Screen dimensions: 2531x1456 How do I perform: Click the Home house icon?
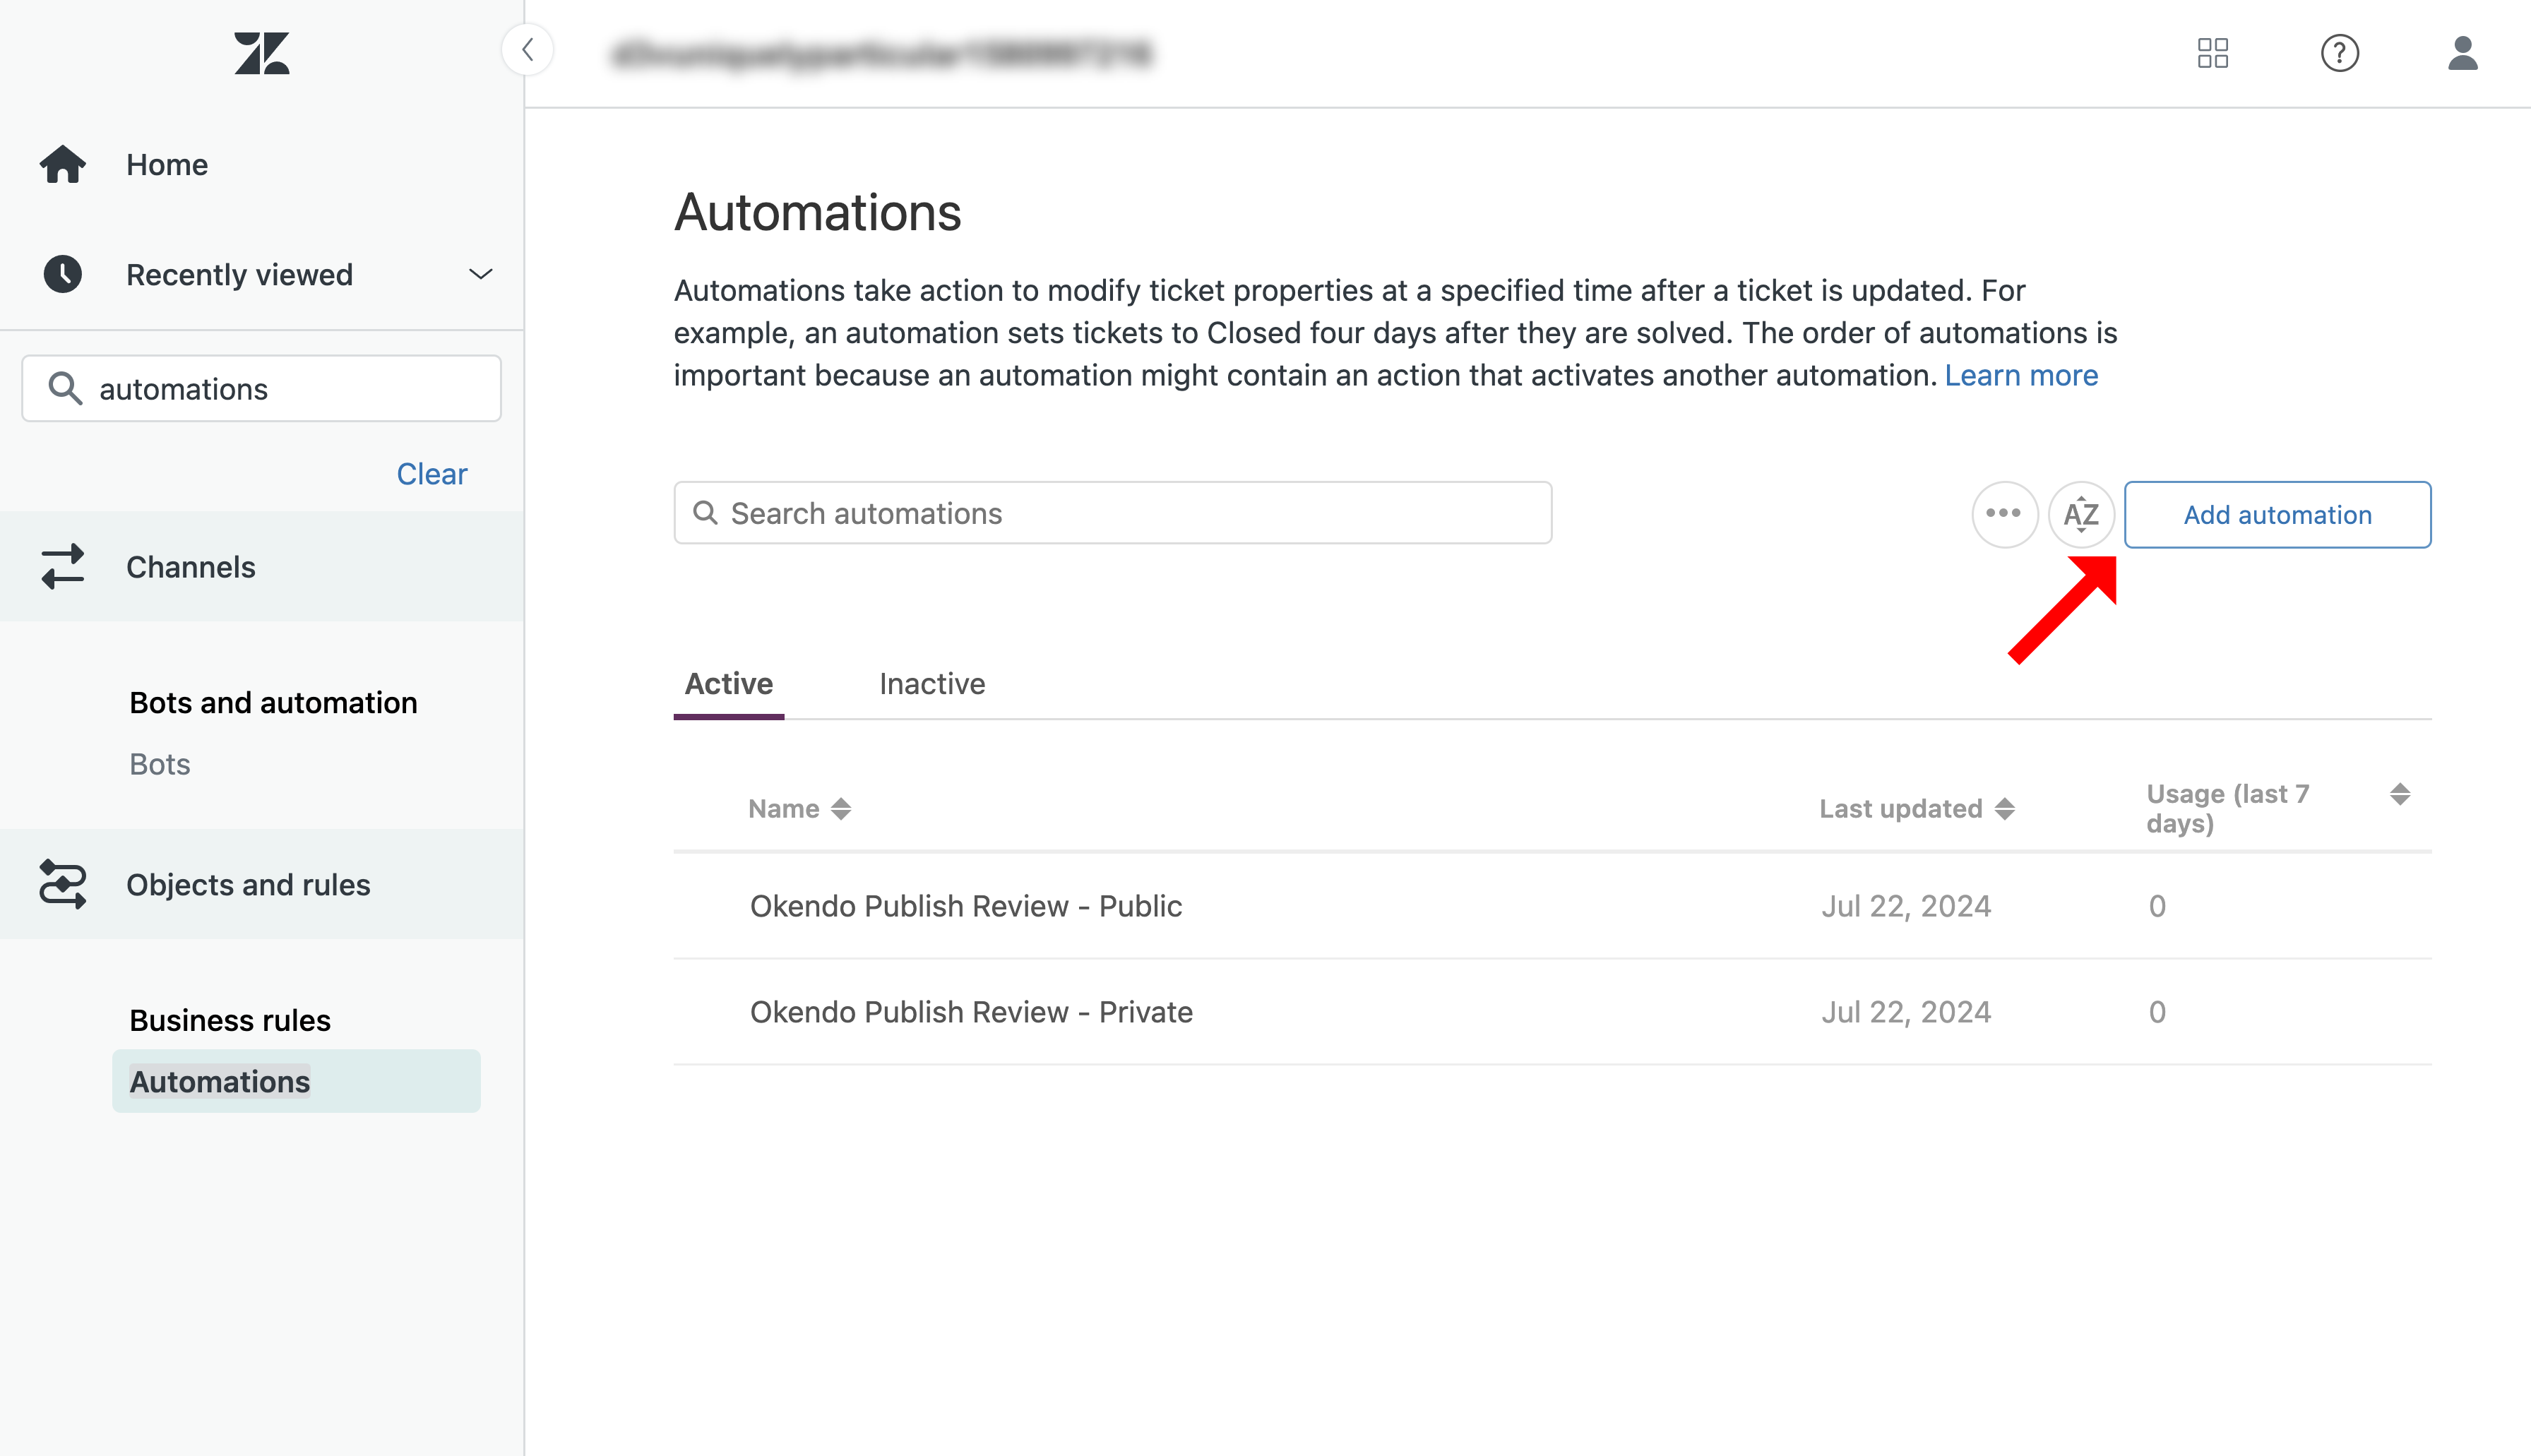tap(63, 164)
